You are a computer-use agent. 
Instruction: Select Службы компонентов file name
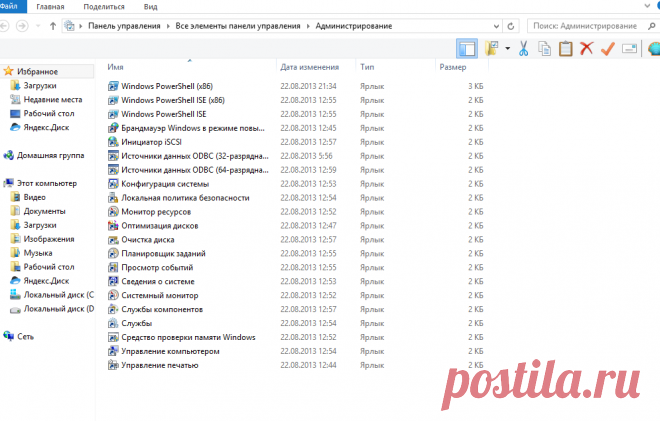click(162, 309)
